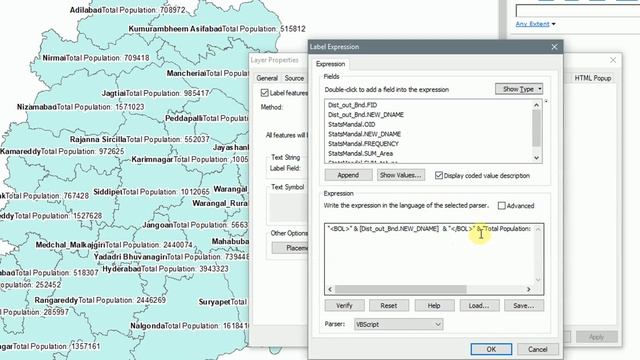Select Dist_out_Bnd.NEW_DNAME field

[x=366, y=115]
